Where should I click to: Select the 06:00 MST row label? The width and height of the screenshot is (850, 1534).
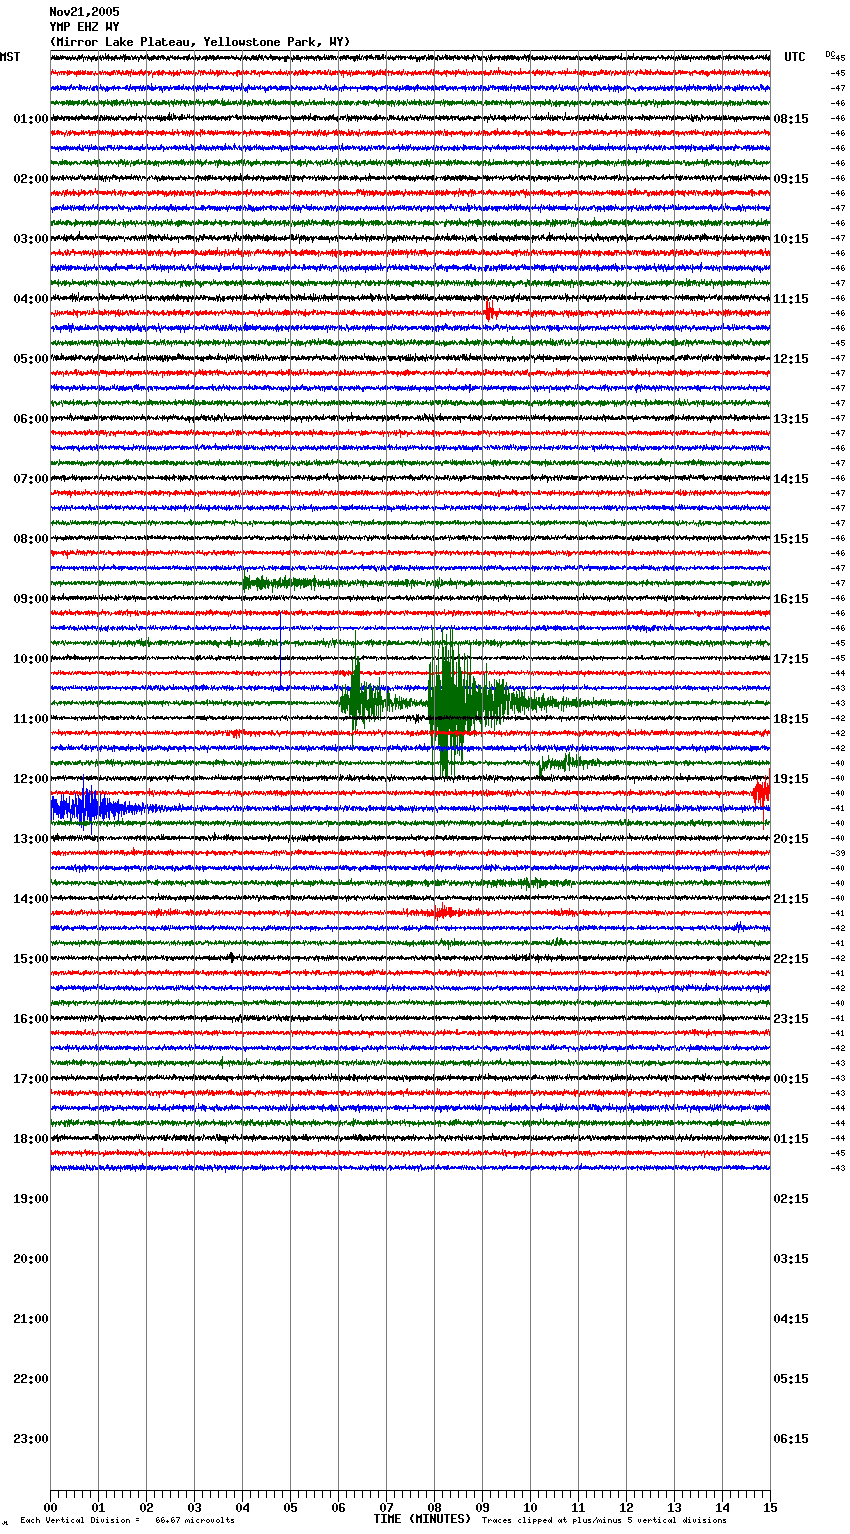(x=31, y=419)
